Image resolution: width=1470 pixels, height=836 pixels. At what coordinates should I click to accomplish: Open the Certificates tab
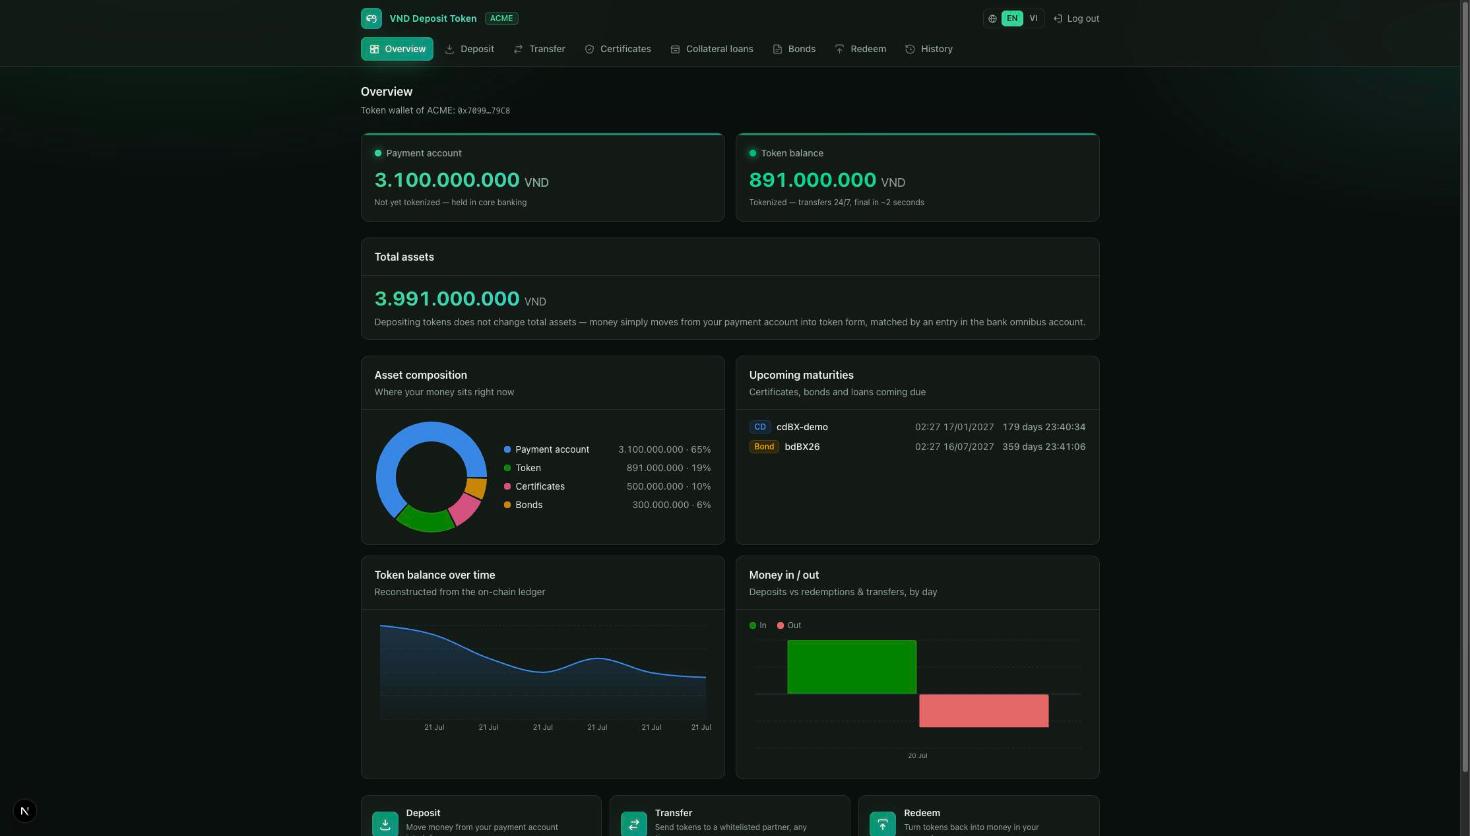coord(618,49)
